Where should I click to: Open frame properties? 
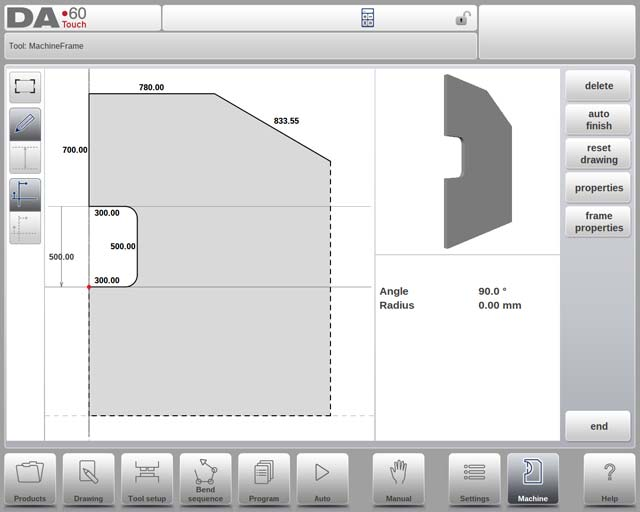coord(598,222)
